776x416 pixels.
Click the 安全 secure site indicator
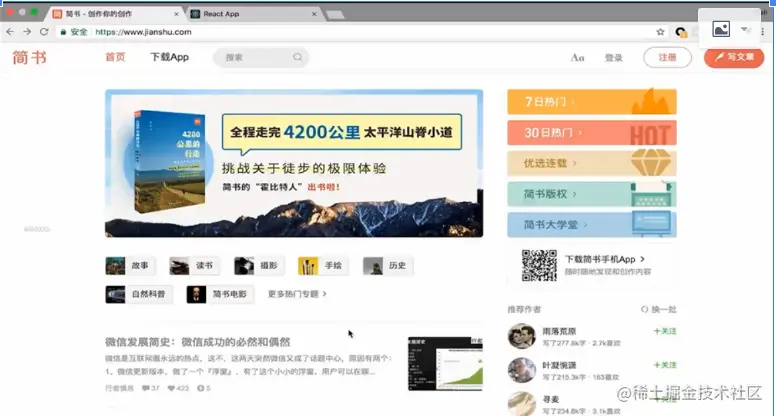click(x=74, y=32)
